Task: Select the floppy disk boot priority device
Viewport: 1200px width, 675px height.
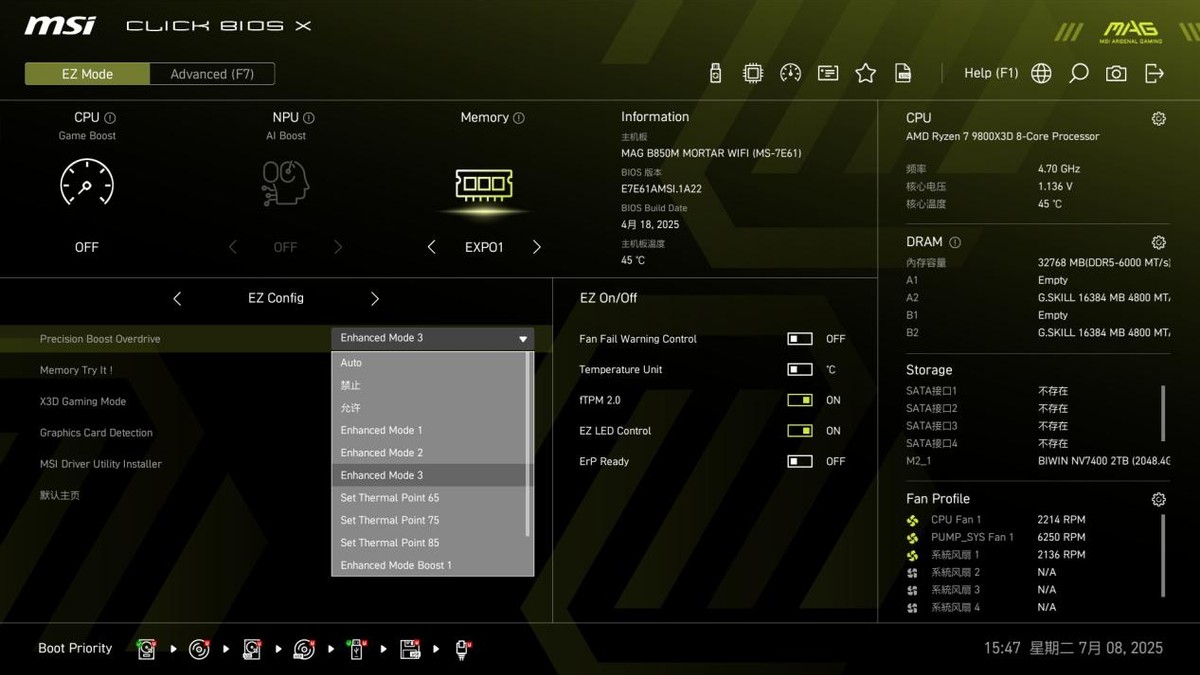Action: point(410,649)
